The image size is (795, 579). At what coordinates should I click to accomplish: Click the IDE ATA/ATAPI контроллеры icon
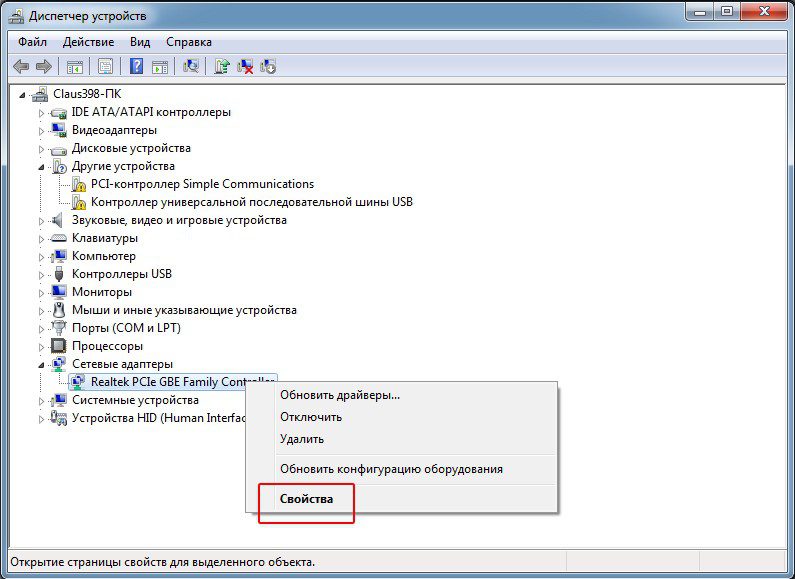[x=59, y=113]
